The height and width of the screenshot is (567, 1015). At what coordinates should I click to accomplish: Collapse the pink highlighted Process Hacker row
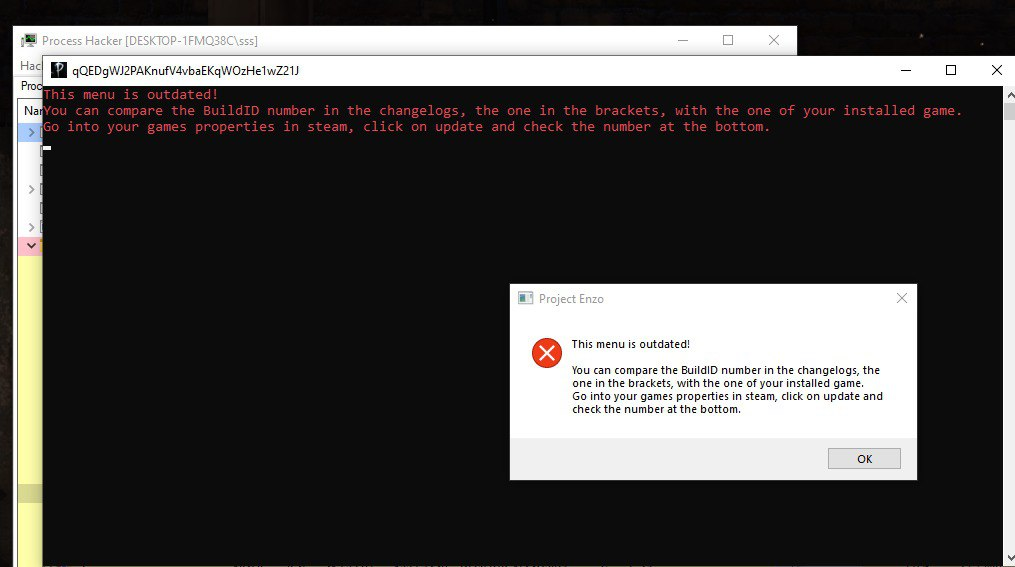click(31, 246)
